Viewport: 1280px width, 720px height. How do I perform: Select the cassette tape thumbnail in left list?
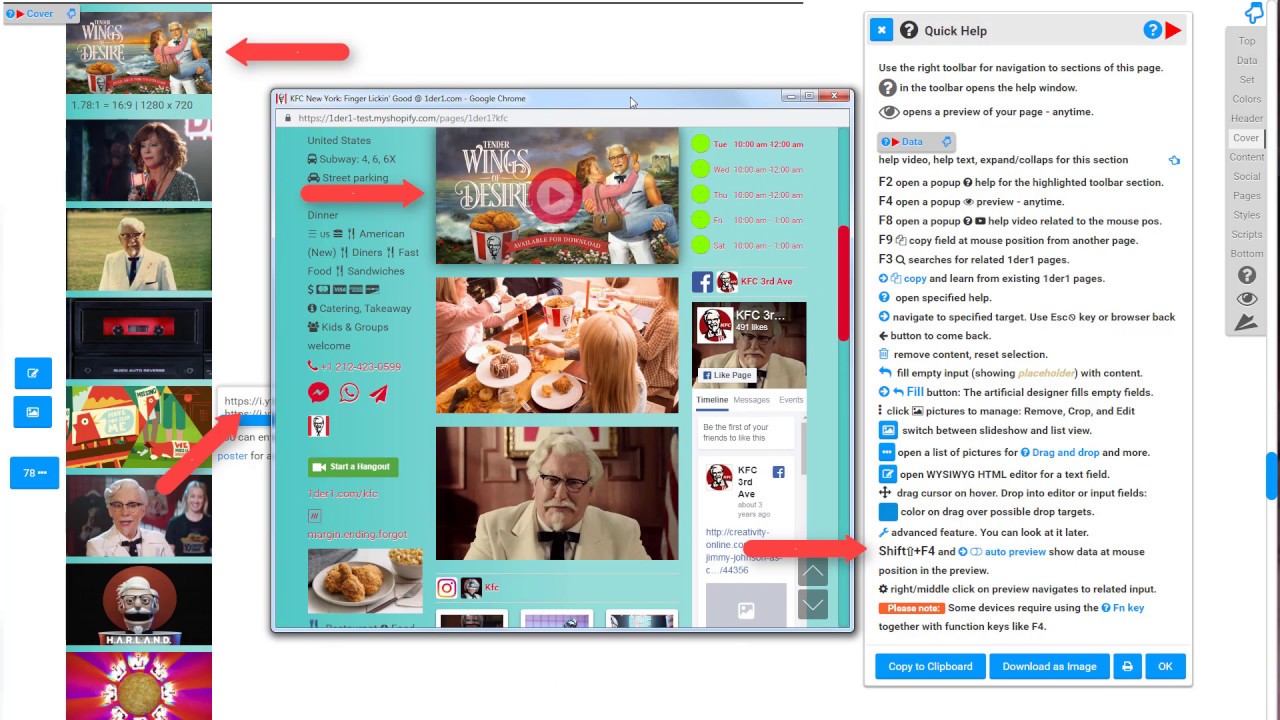tap(139, 338)
